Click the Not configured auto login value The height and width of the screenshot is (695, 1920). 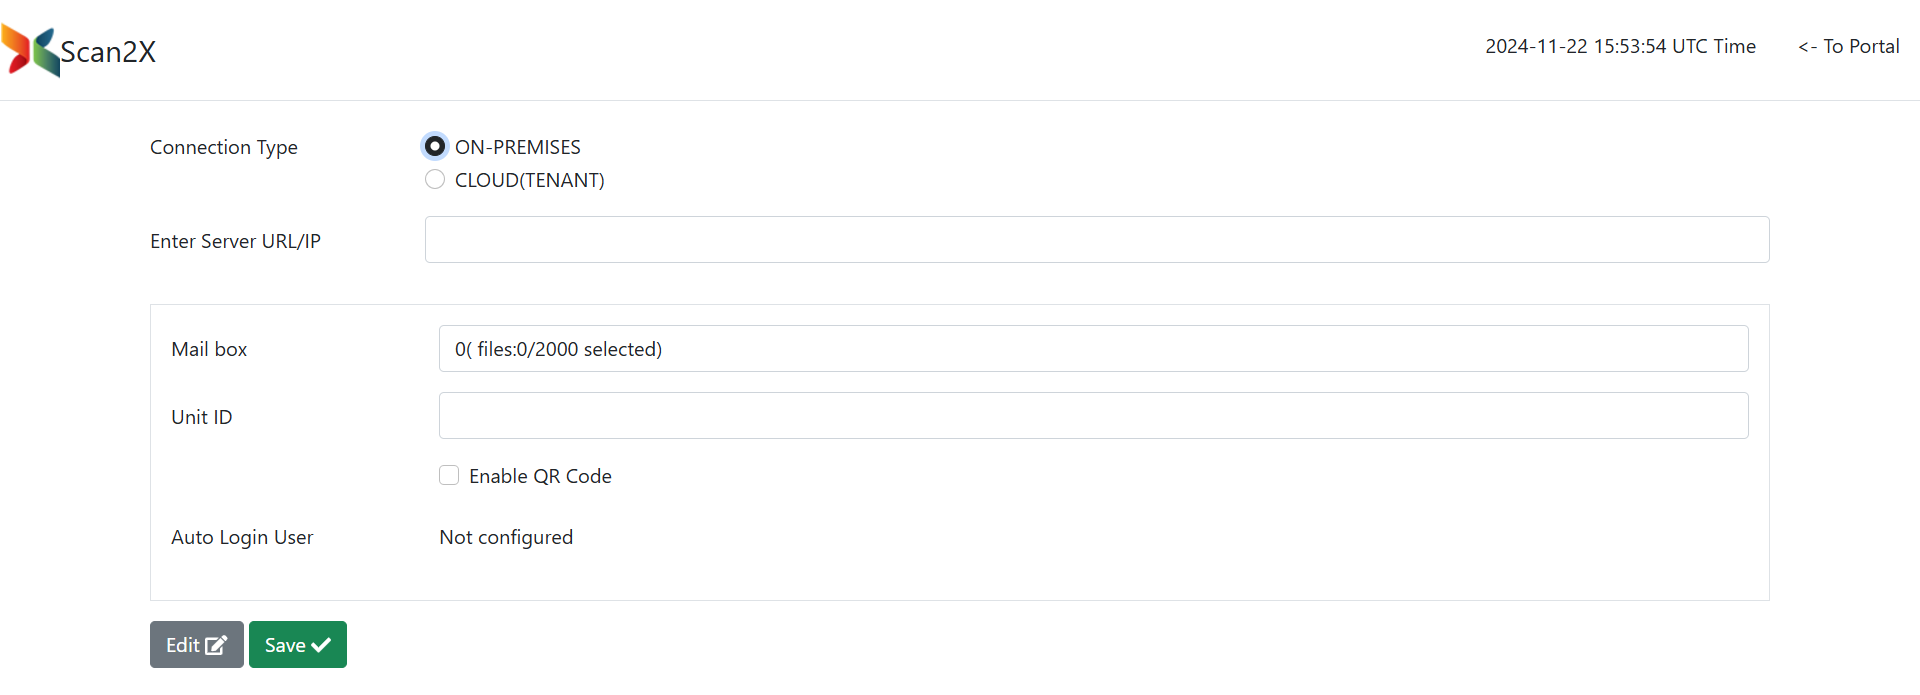pyautogui.click(x=506, y=537)
